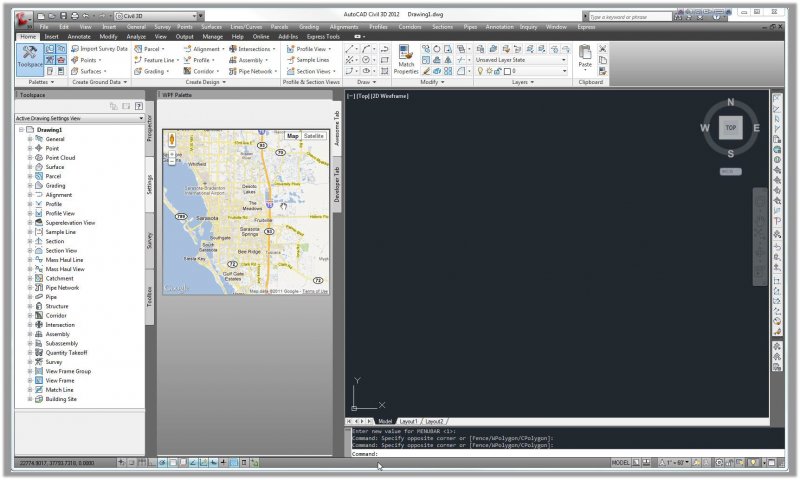Click the Open folder icon
The image size is (800, 480).
[52, 16]
